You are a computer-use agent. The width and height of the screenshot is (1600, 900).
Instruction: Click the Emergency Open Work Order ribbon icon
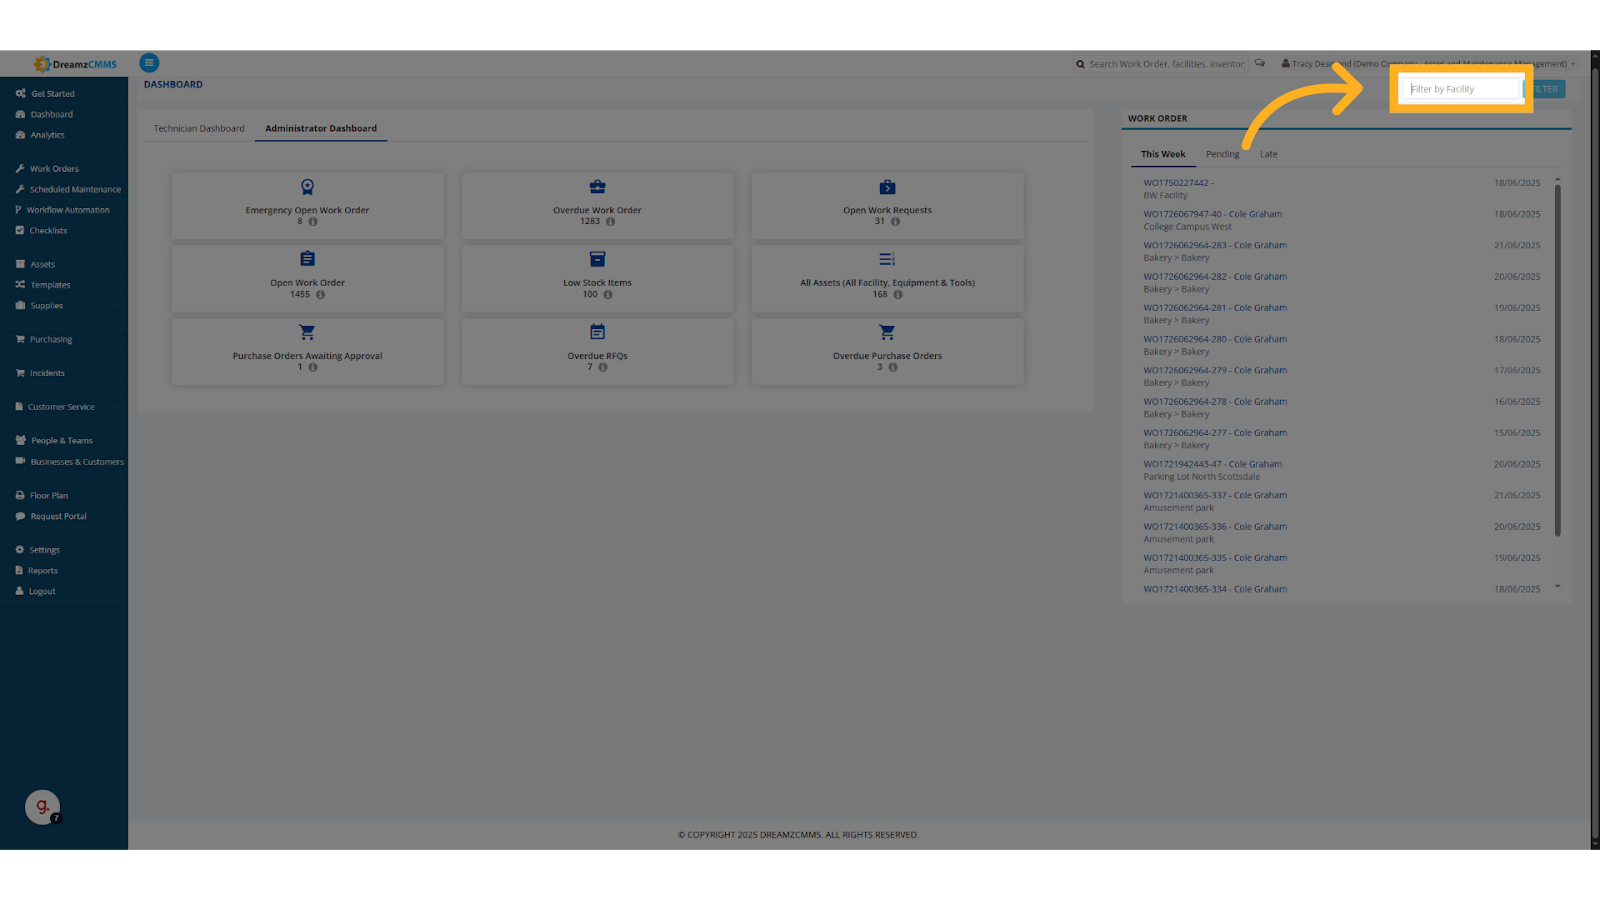point(307,187)
